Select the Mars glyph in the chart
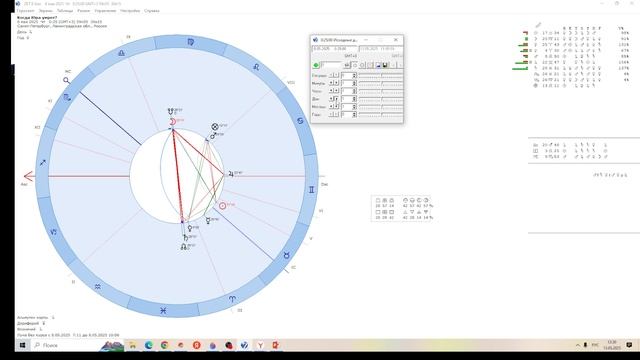The image size is (640, 360). click(x=213, y=136)
